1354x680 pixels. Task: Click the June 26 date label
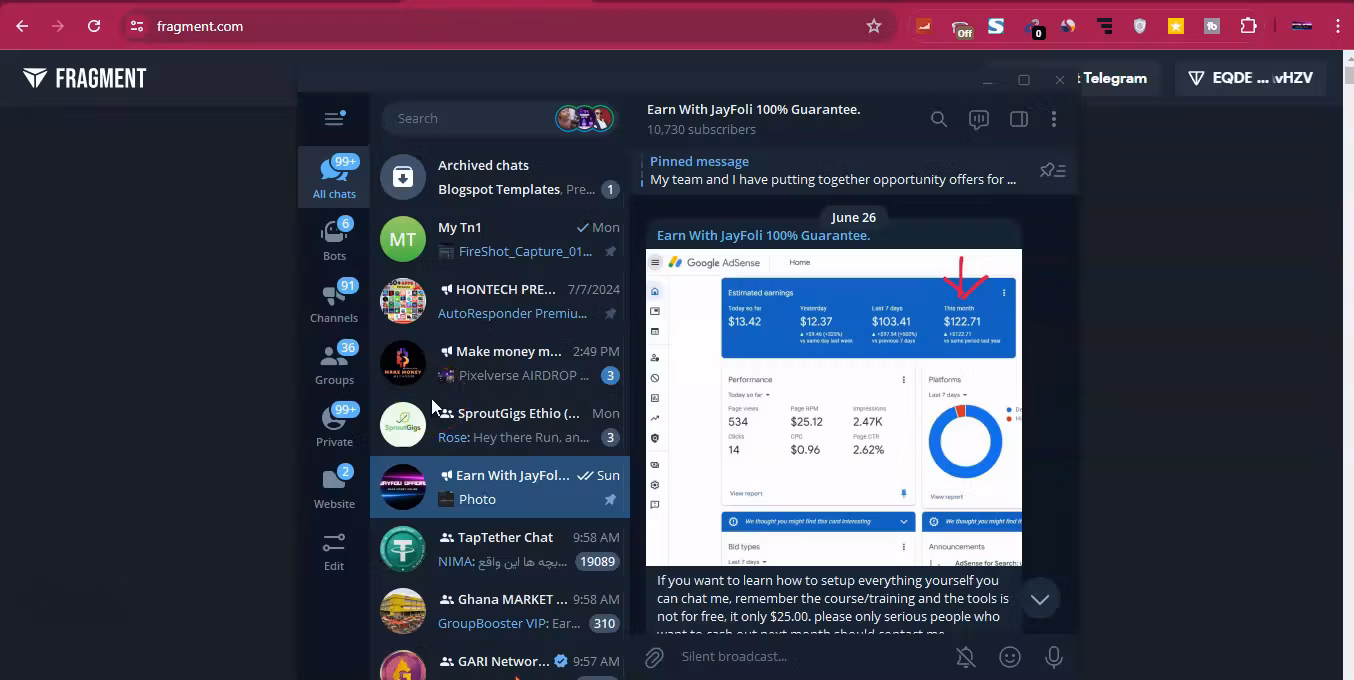pyautogui.click(x=853, y=217)
